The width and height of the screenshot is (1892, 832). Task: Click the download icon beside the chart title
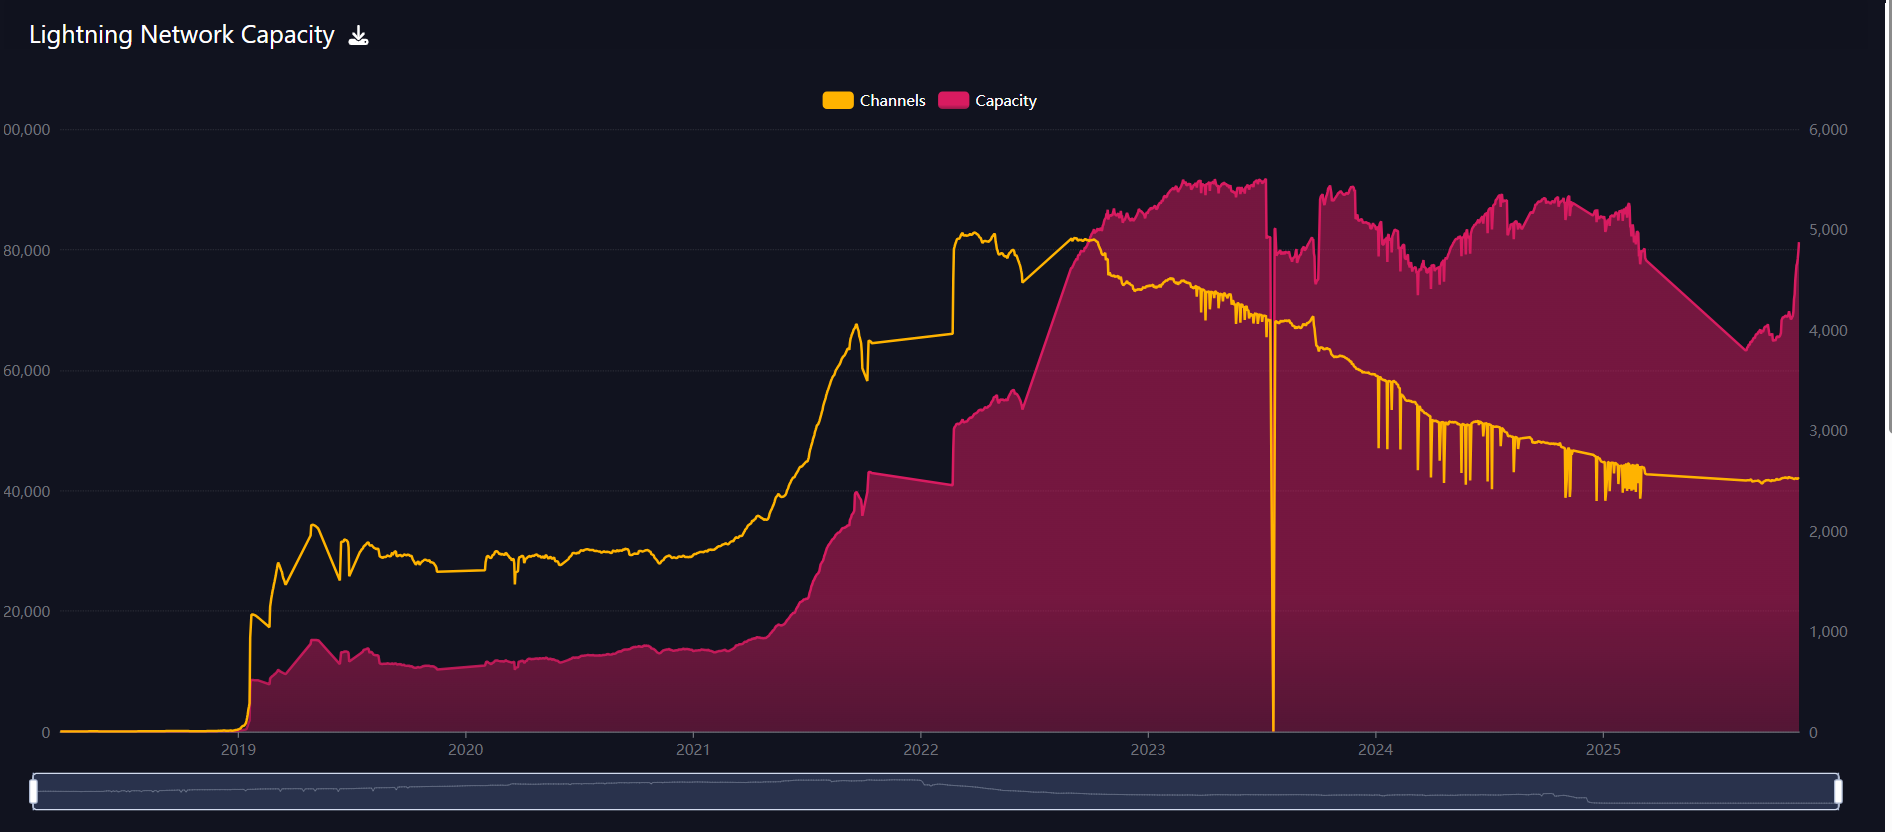(358, 36)
